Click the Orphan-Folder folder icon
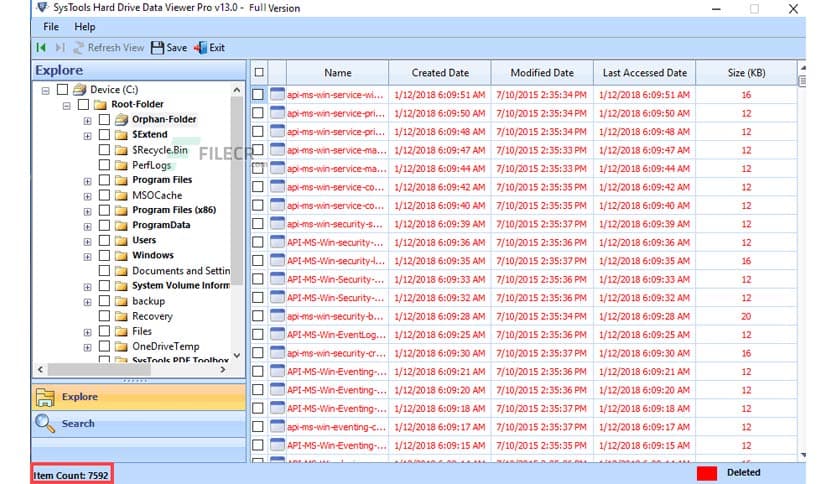The image size is (836, 484). (x=122, y=119)
